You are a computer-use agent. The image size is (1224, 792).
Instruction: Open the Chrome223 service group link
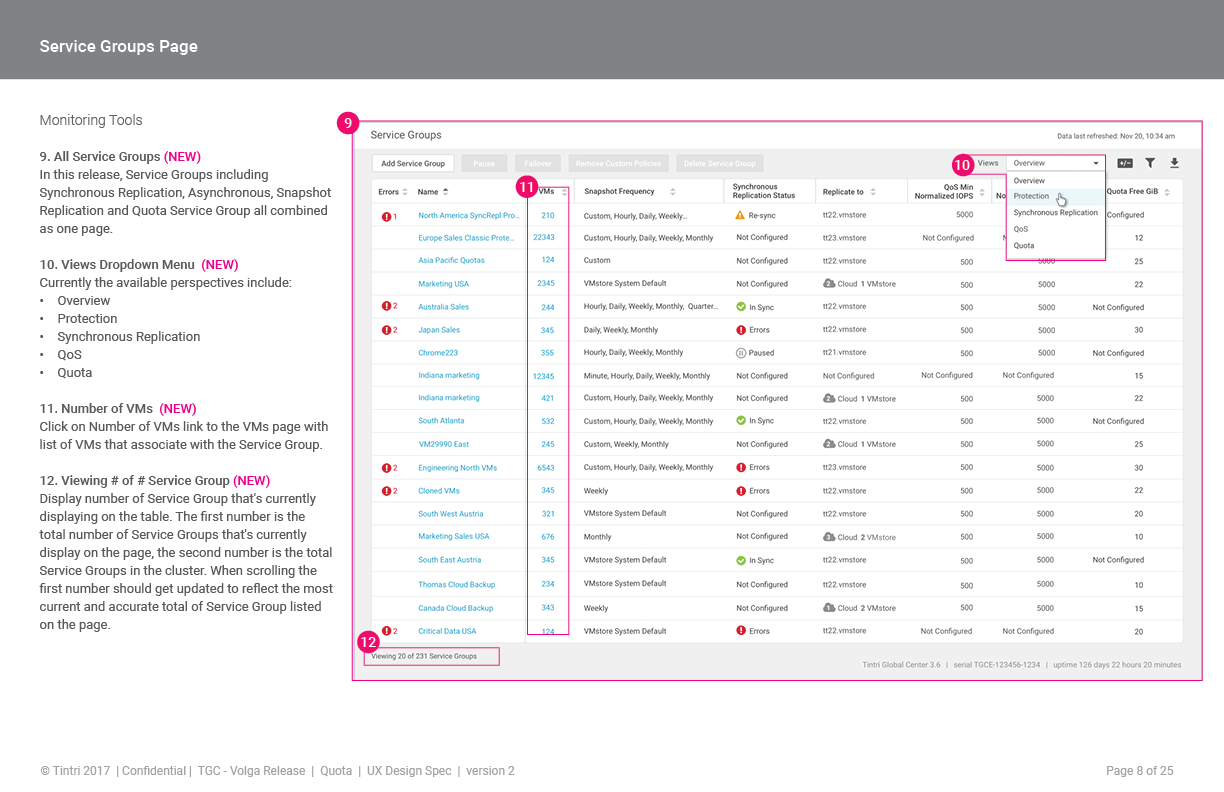point(438,353)
